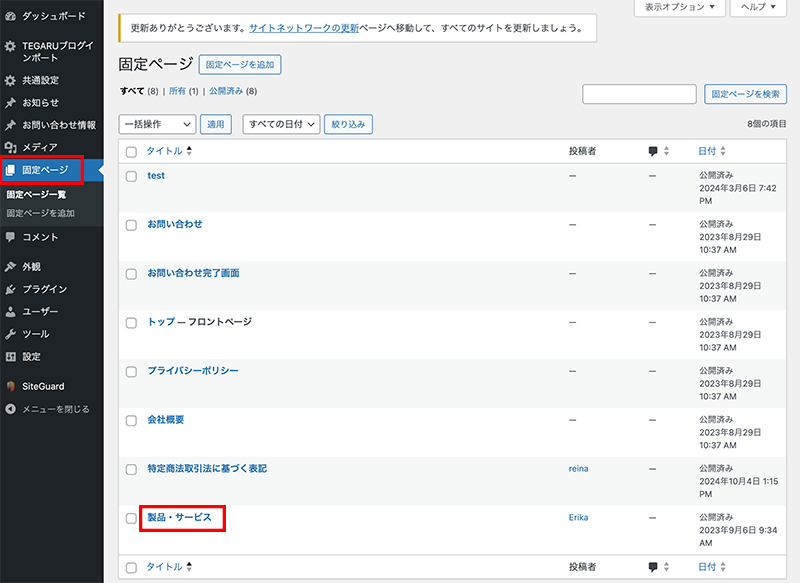The image size is (800, 583).
Task: Click the Users person icon in sidebar
Action: tap(11, 312)
